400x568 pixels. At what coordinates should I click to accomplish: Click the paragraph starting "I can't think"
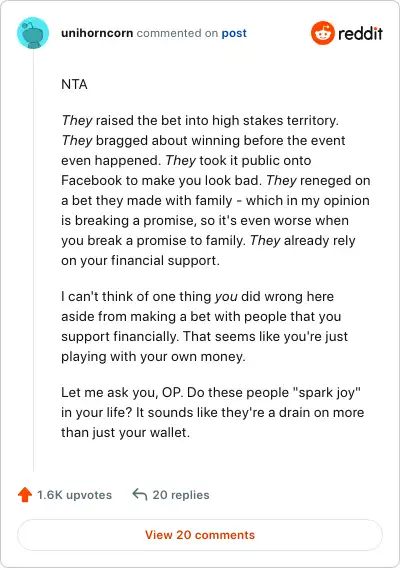pyautogui.click(x=205, y=326)
